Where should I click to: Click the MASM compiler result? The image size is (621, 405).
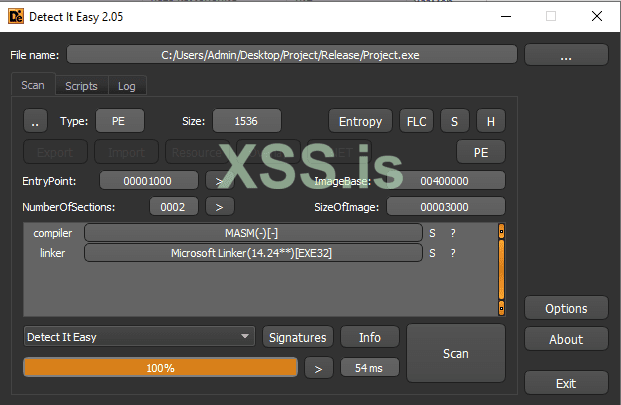pyautogui.click(x=253, y=233)
